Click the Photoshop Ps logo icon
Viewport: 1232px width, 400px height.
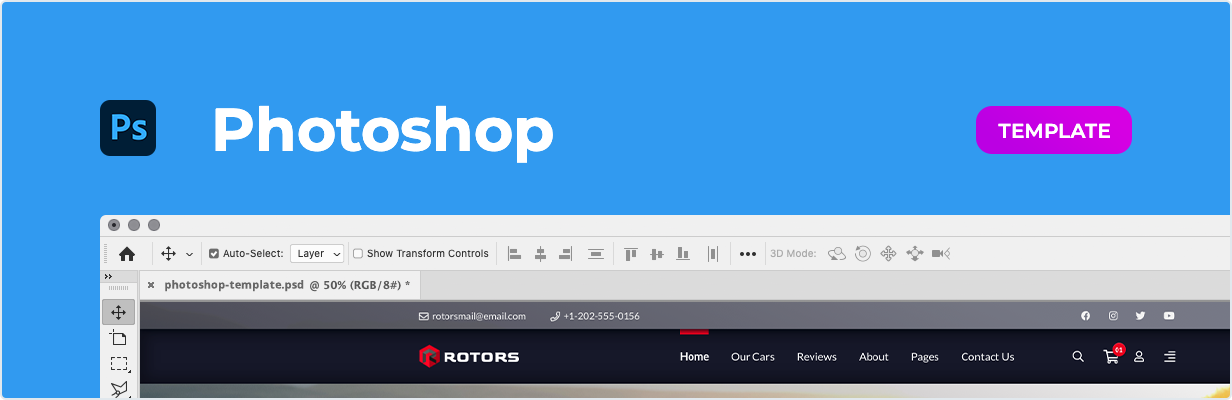(128, 128)
